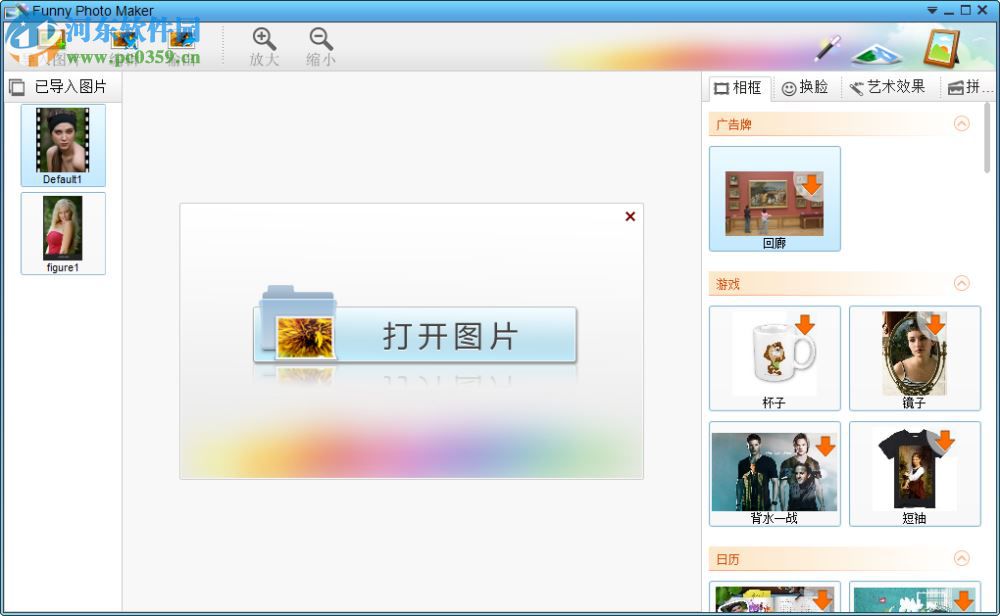This screenshot has width=1000, height=616.
Task: Collapse the 日历 calendar section
Action: [962, 559]
